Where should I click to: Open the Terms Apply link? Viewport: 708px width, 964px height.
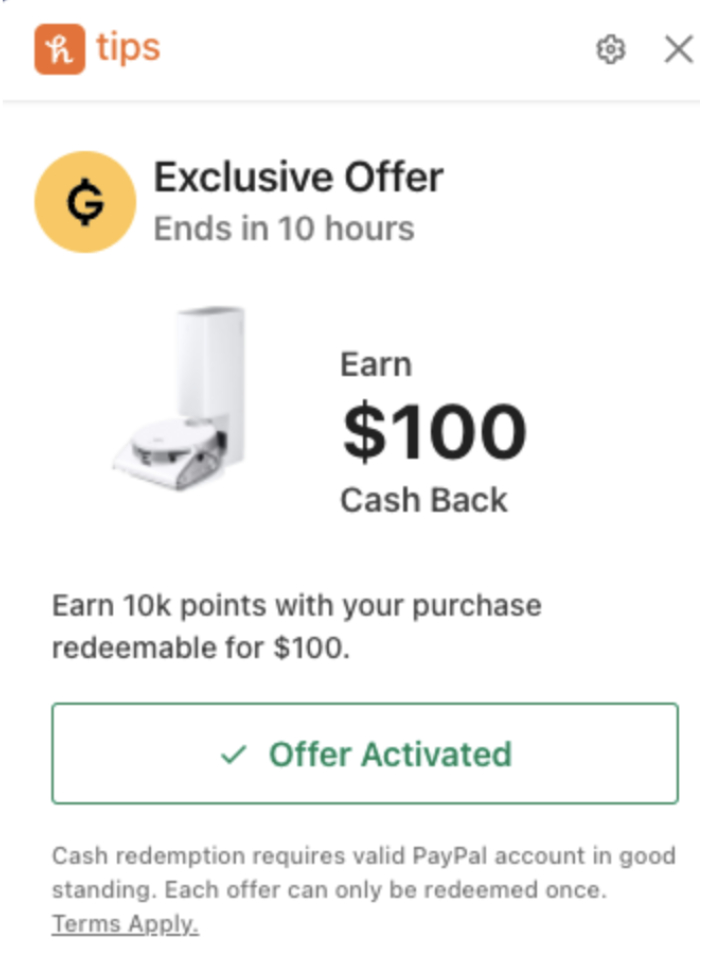pyautogui.click(x=125, y=924)
